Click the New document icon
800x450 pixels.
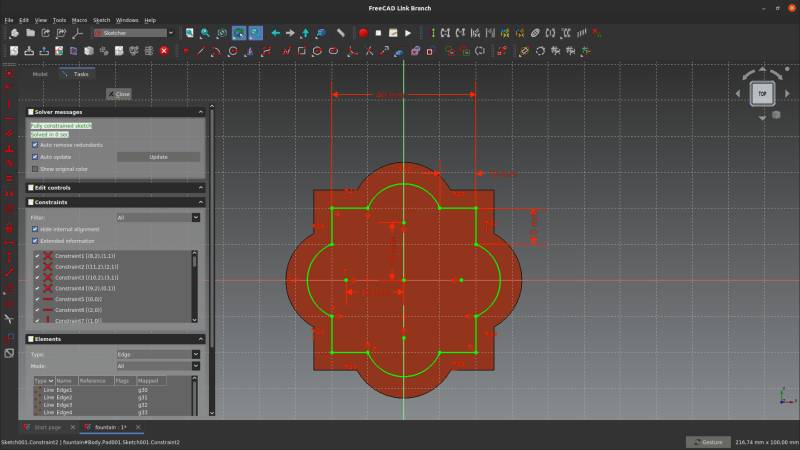14,33
